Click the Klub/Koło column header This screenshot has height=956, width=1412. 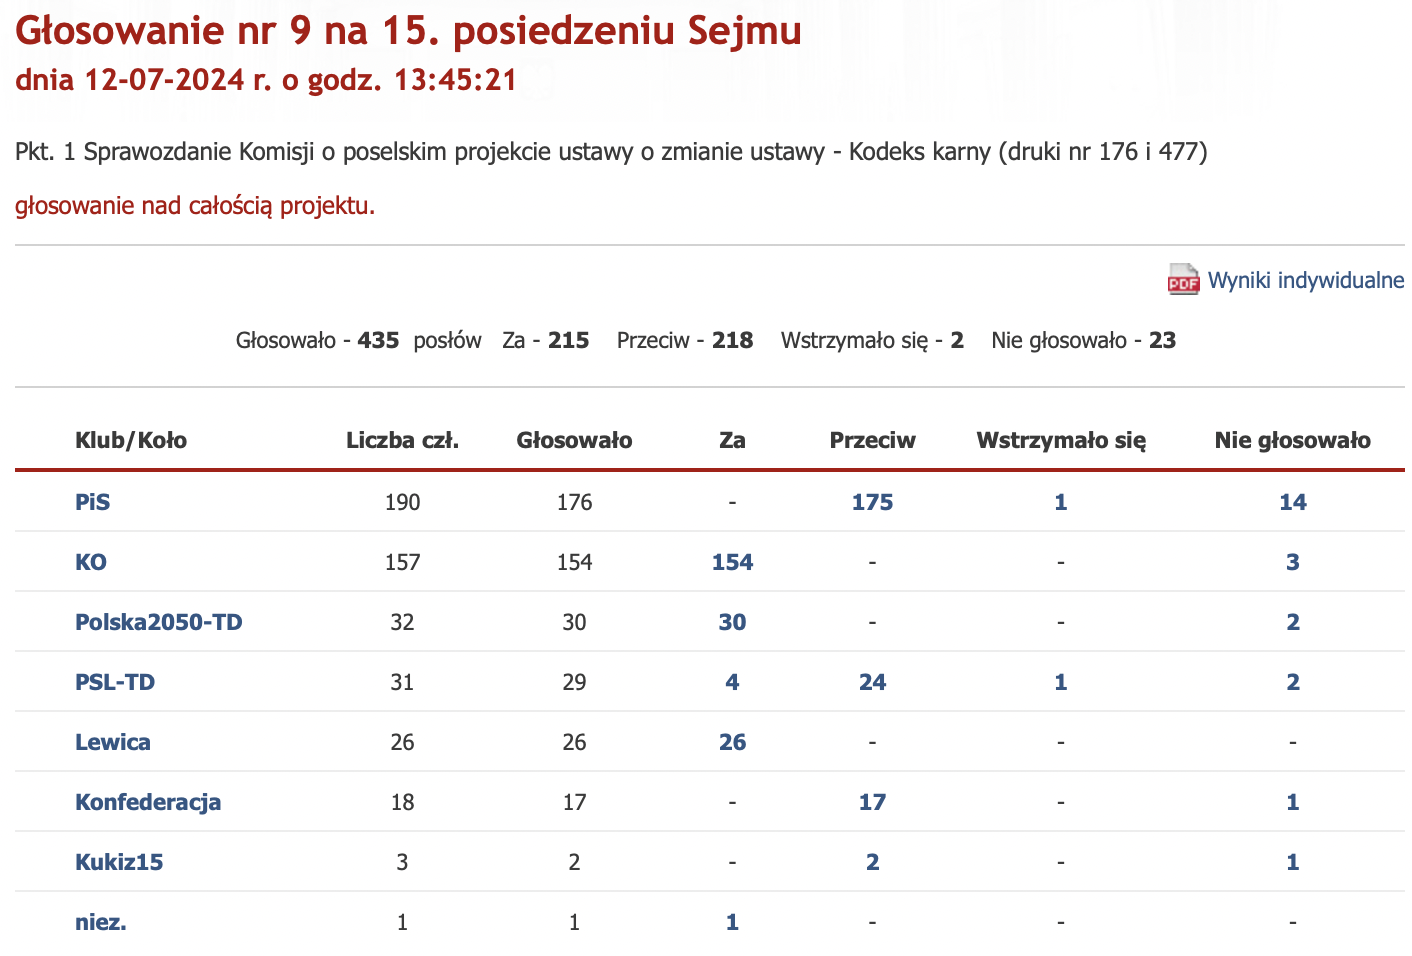pos(131,440)
